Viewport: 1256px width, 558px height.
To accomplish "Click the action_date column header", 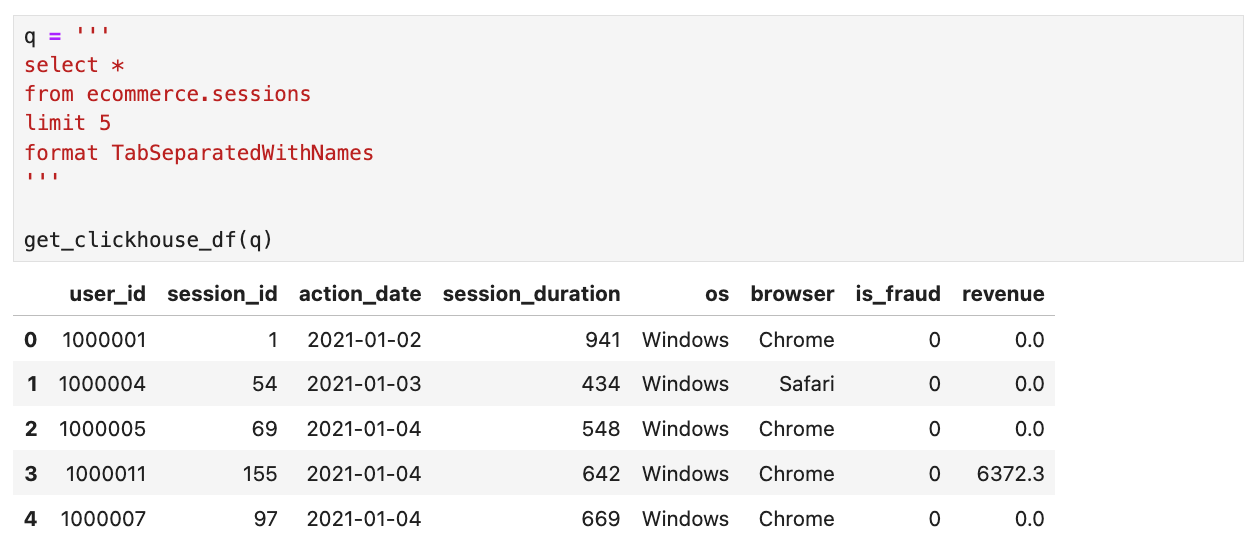I will click(360, 294).
